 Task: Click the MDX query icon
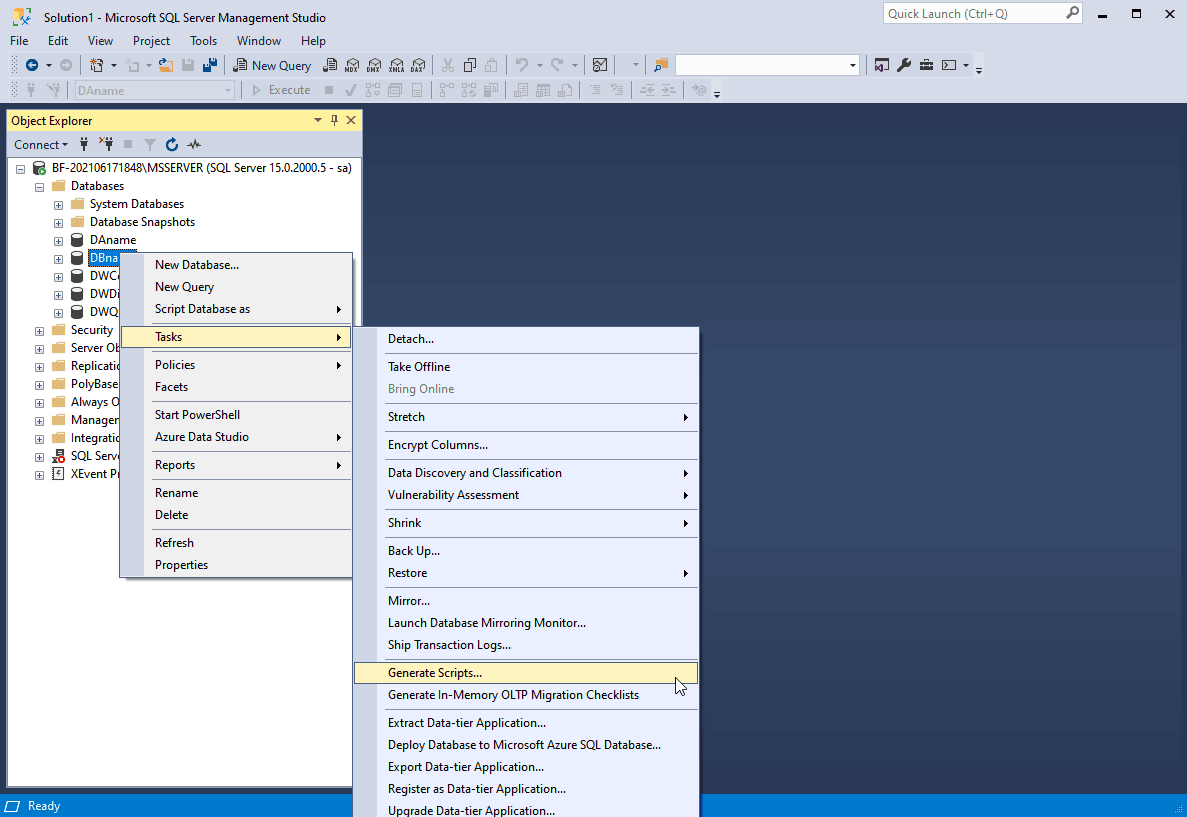(x=352, y=65)
